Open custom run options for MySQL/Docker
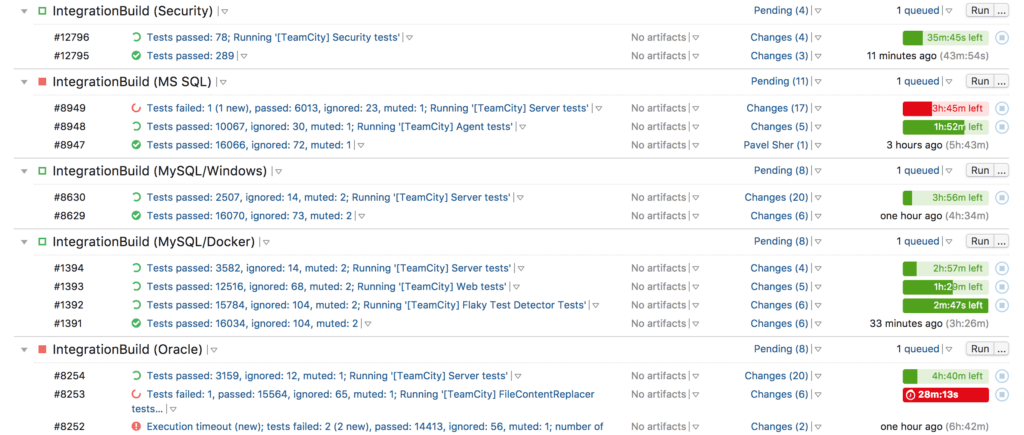This screenshot has height=435, width=1024. coord(1000,242)
